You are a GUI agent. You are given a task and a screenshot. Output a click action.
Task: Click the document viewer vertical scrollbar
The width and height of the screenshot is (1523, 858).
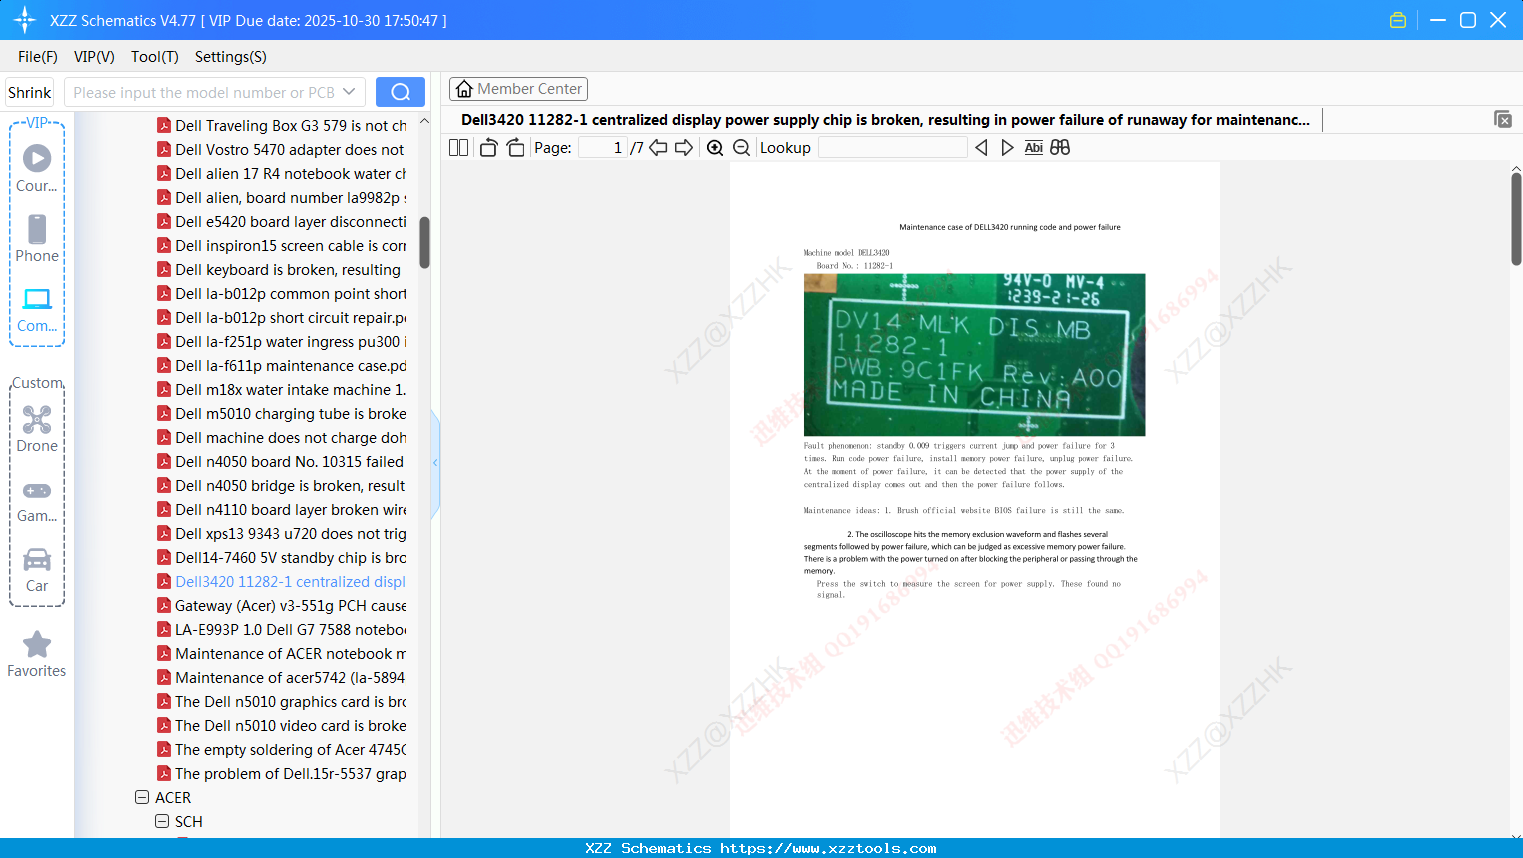click(1516, 219)
